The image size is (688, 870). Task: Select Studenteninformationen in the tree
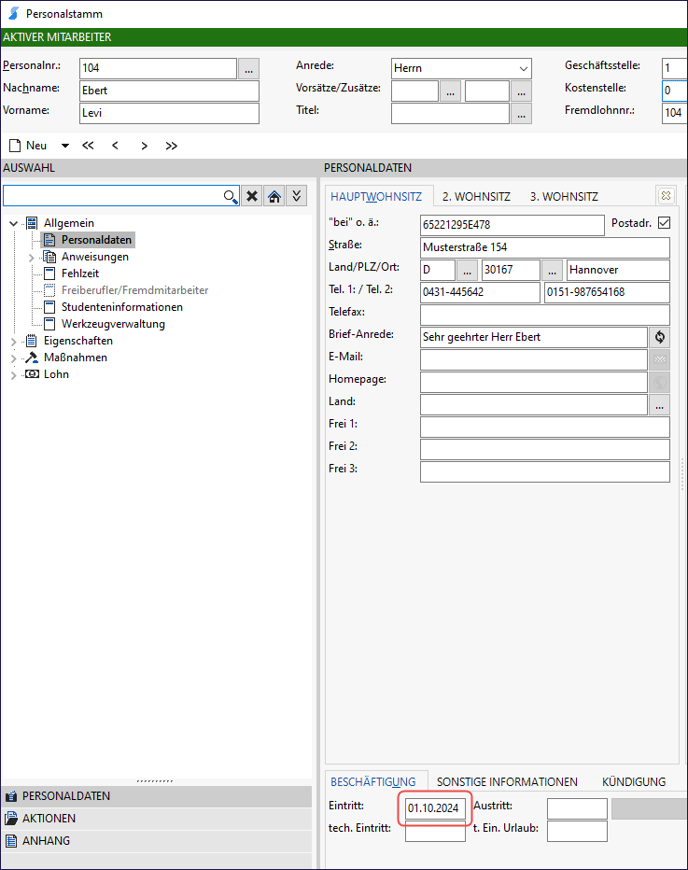coord(122,307)
